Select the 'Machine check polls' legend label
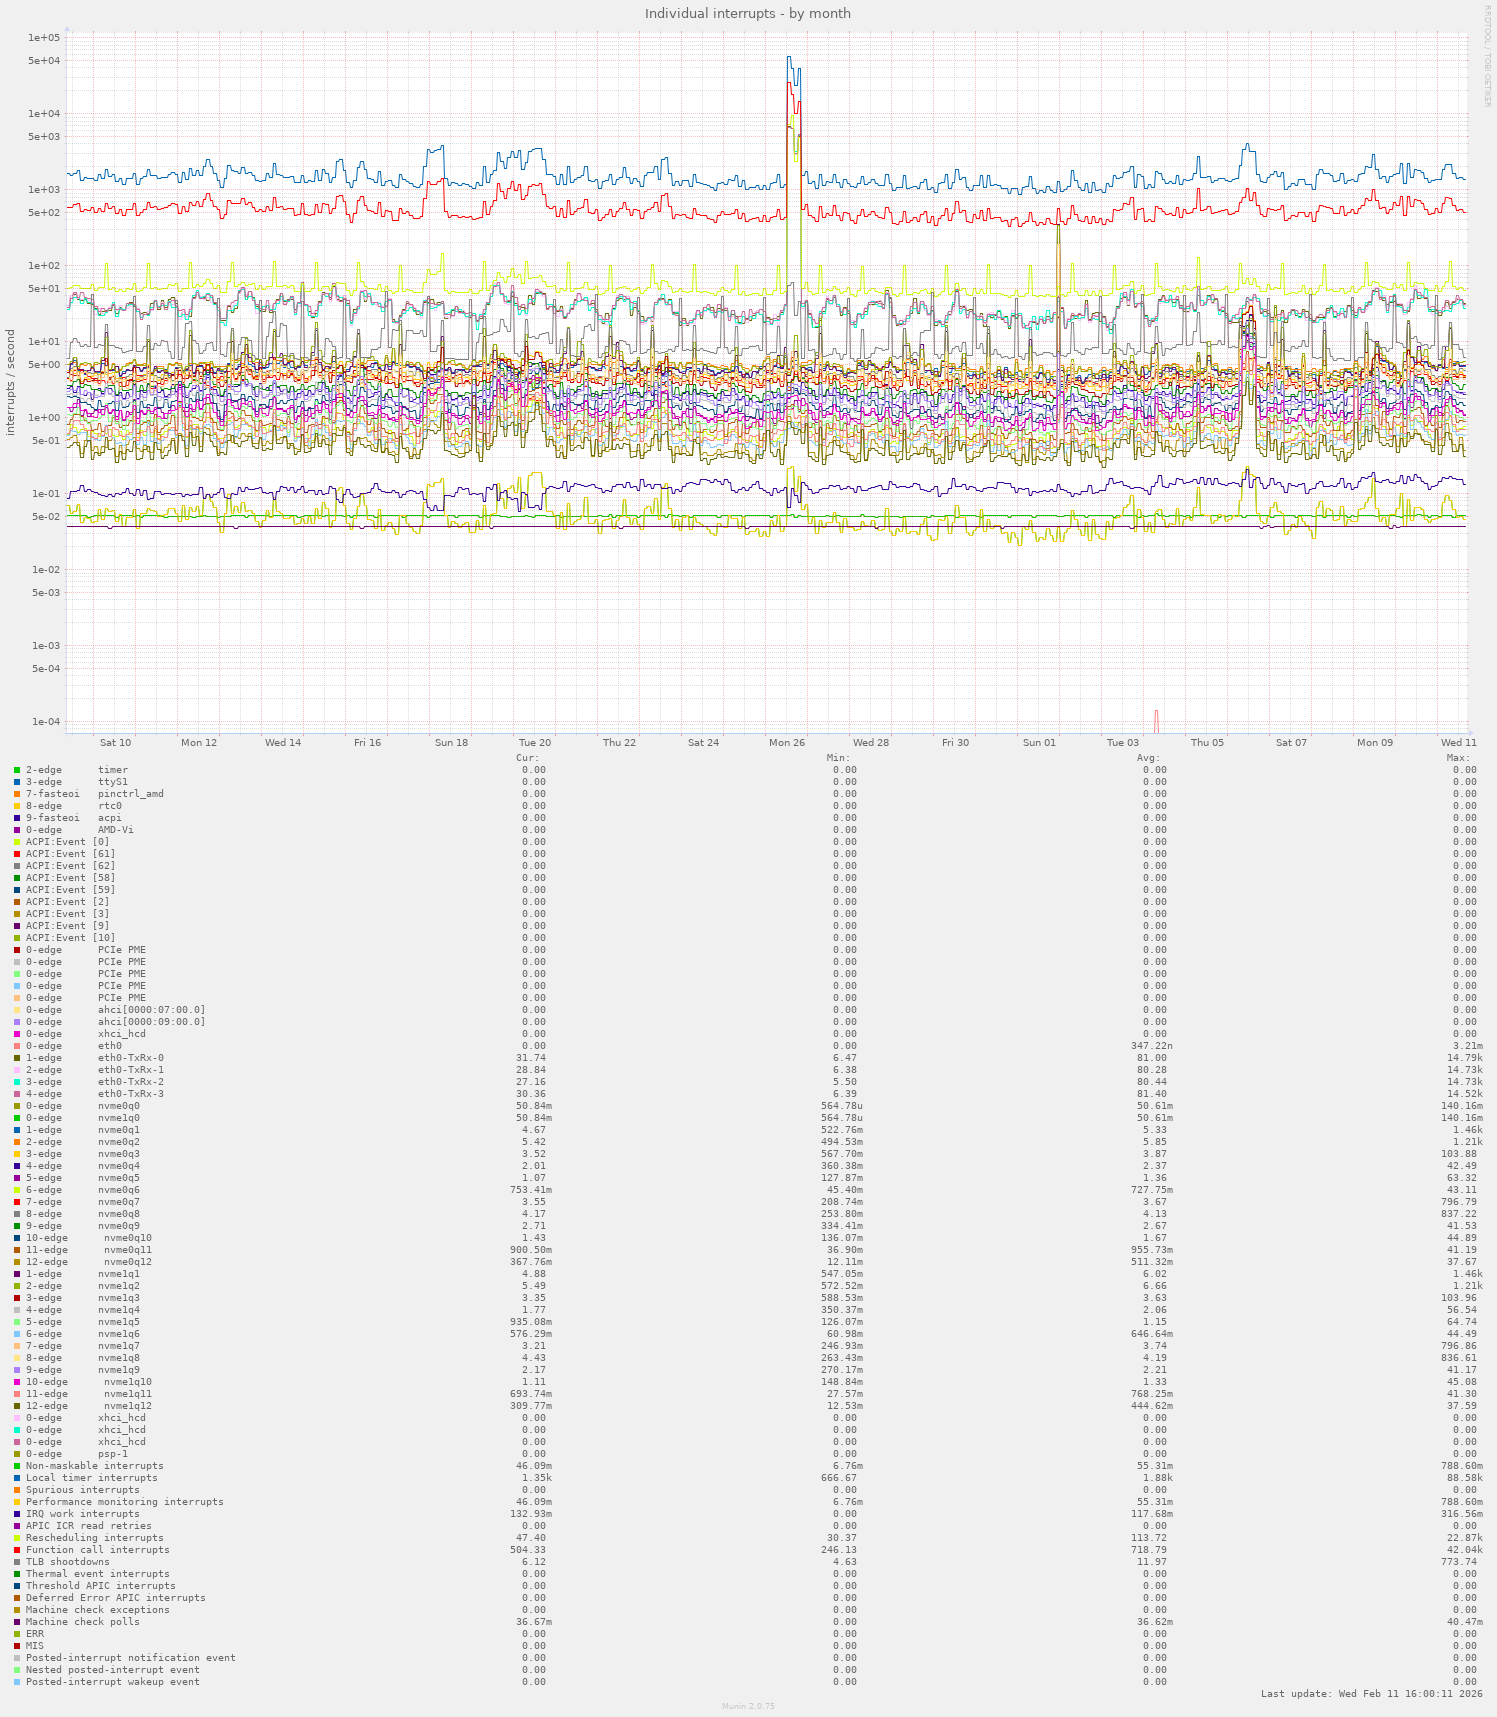Viewport: 1497px width, 1717px height. coord(83,1622)
